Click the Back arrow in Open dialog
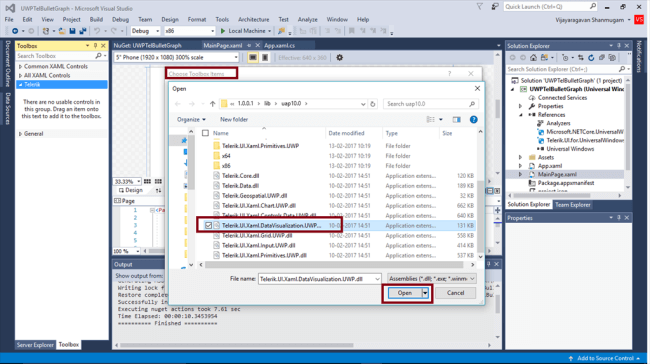 tap(178, 104)
